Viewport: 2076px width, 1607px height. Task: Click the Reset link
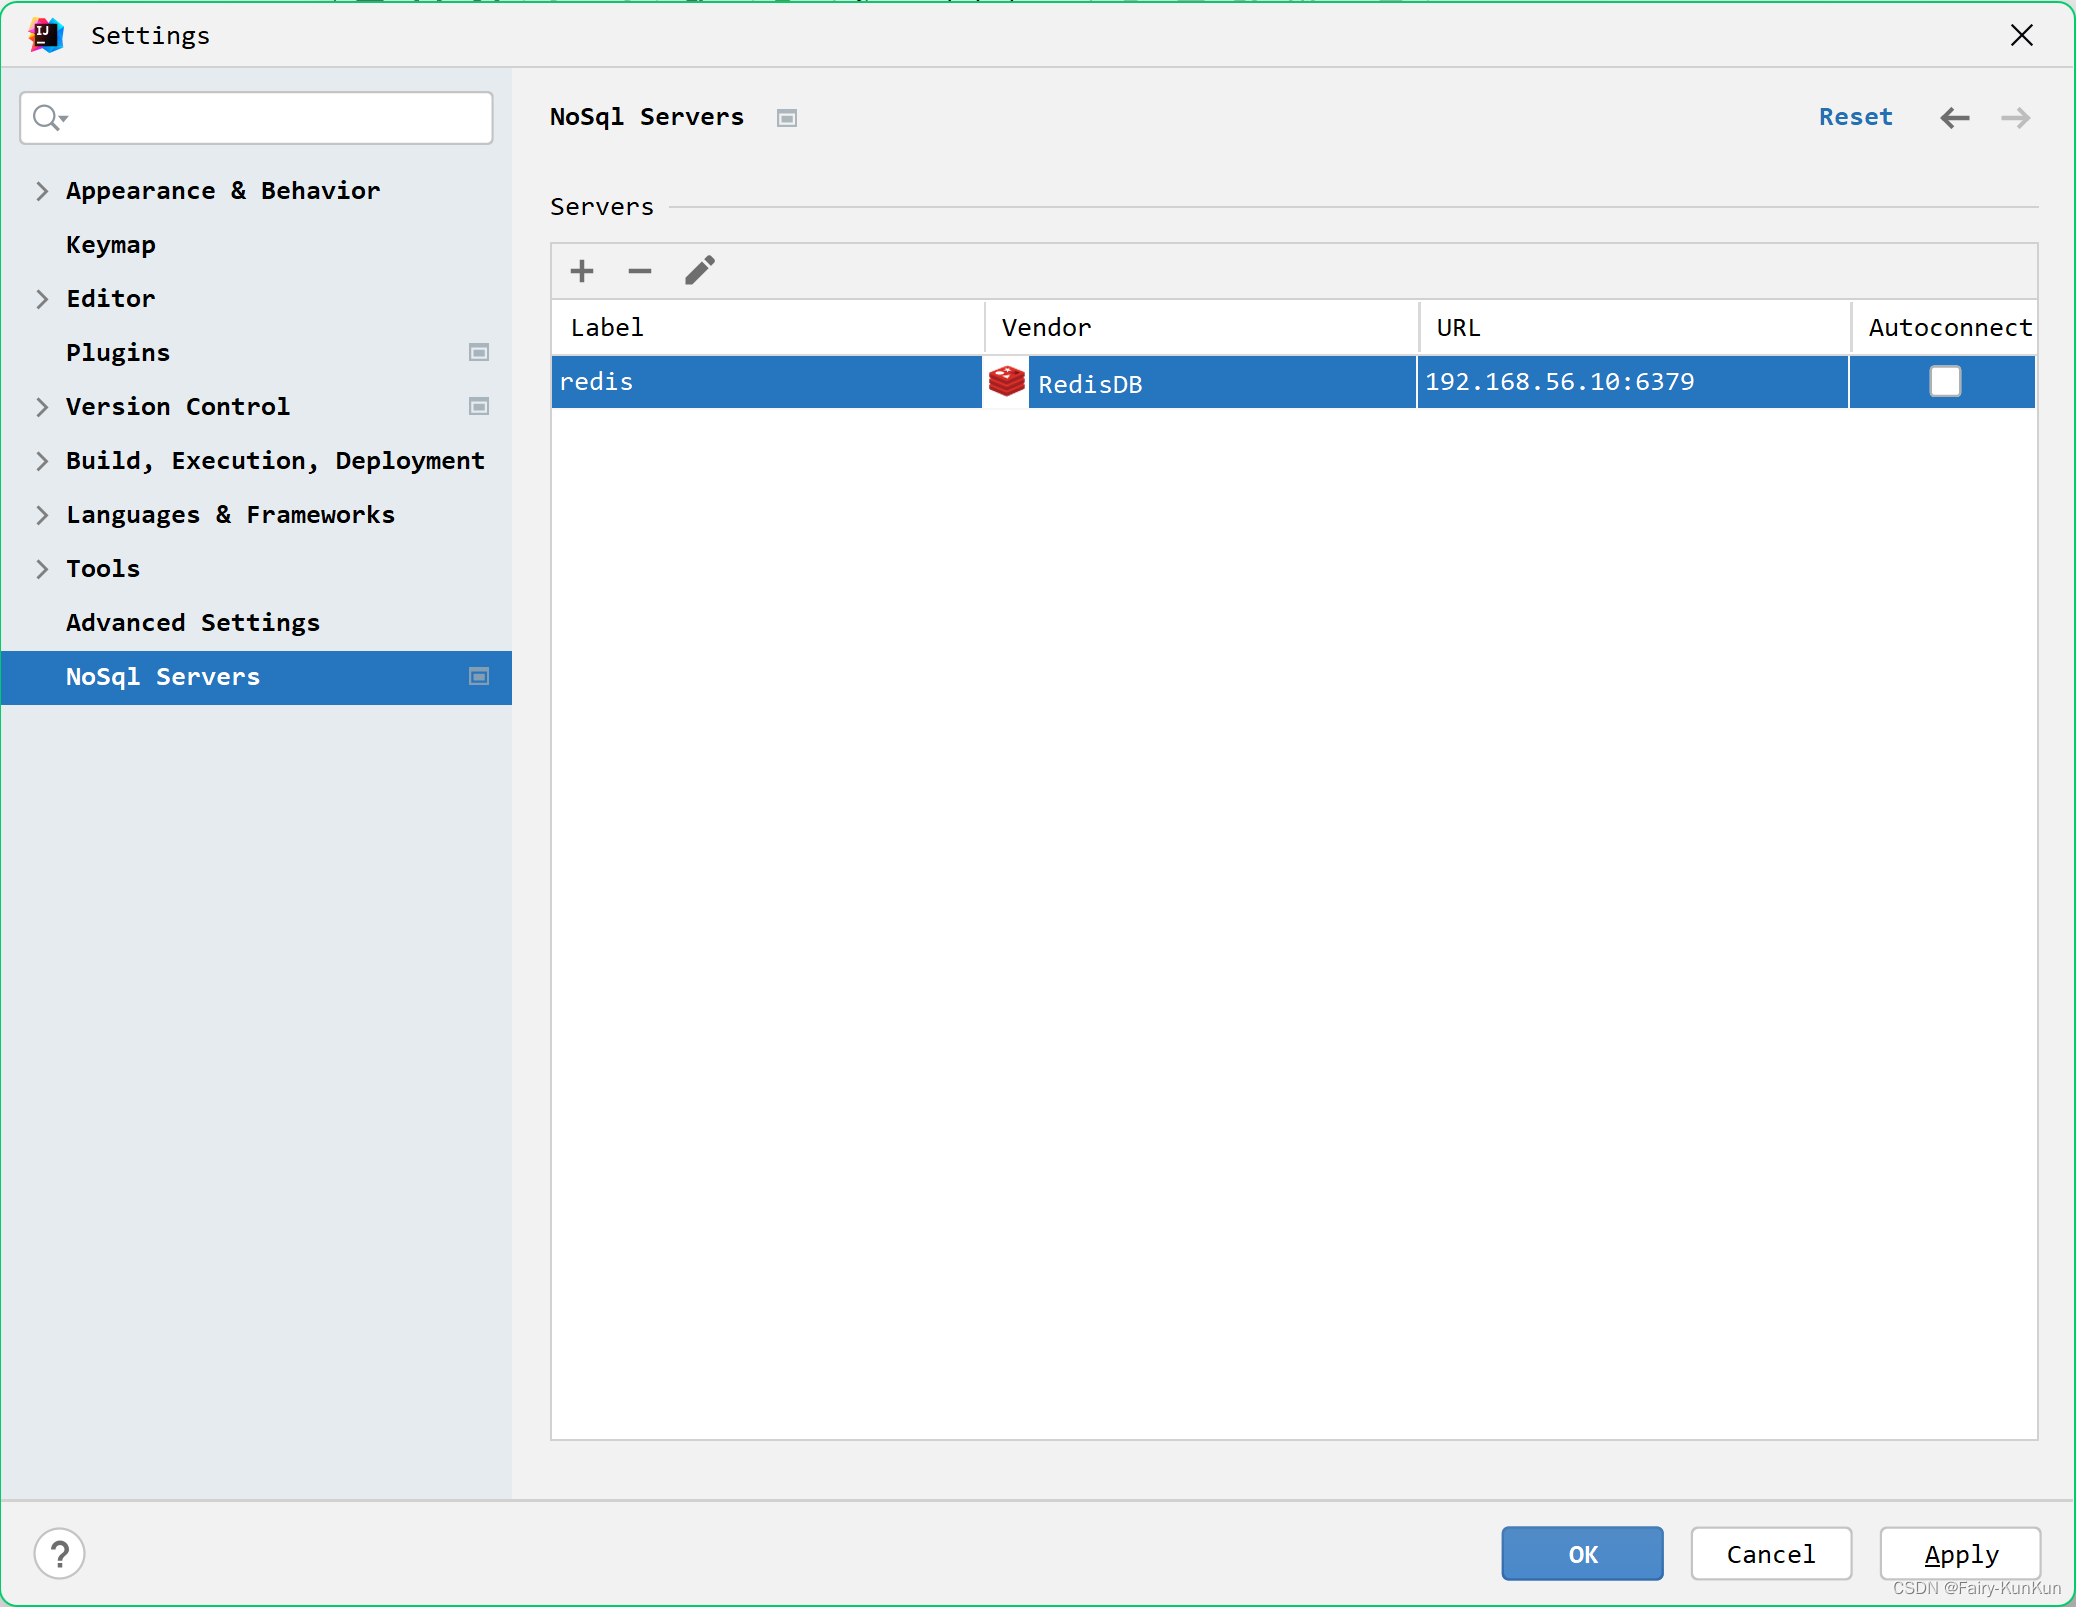1855,117
